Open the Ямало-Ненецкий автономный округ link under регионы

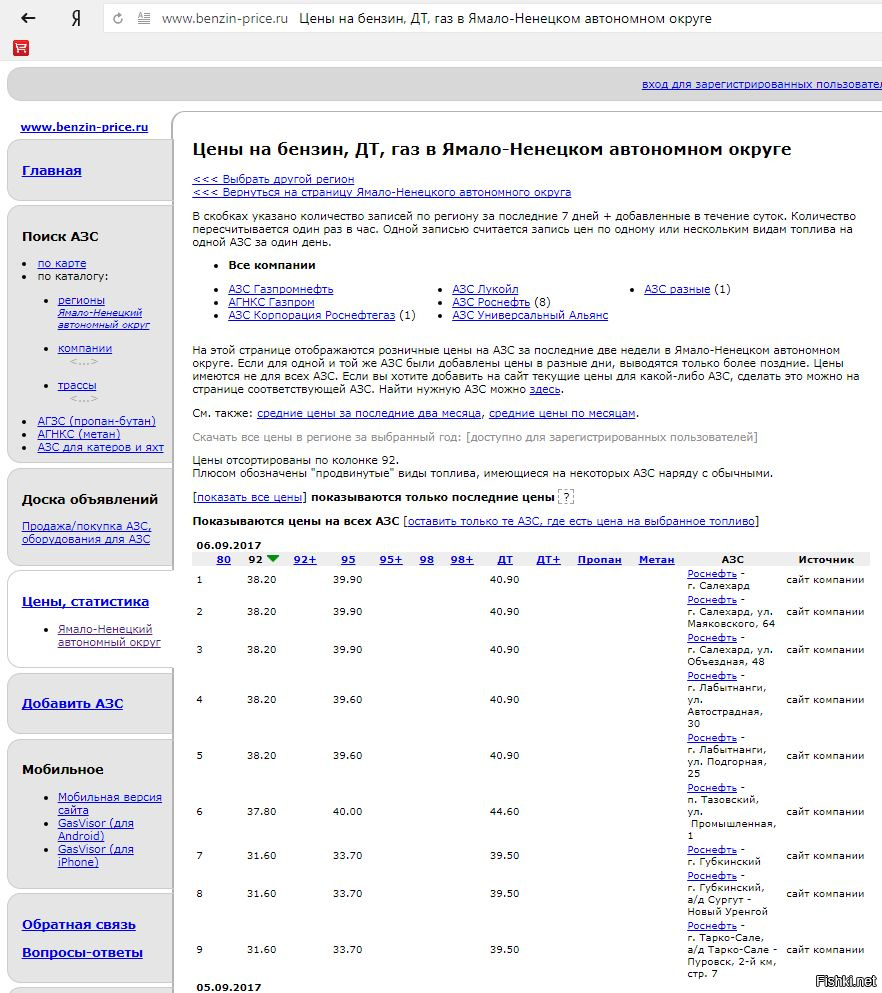(104, 319)
